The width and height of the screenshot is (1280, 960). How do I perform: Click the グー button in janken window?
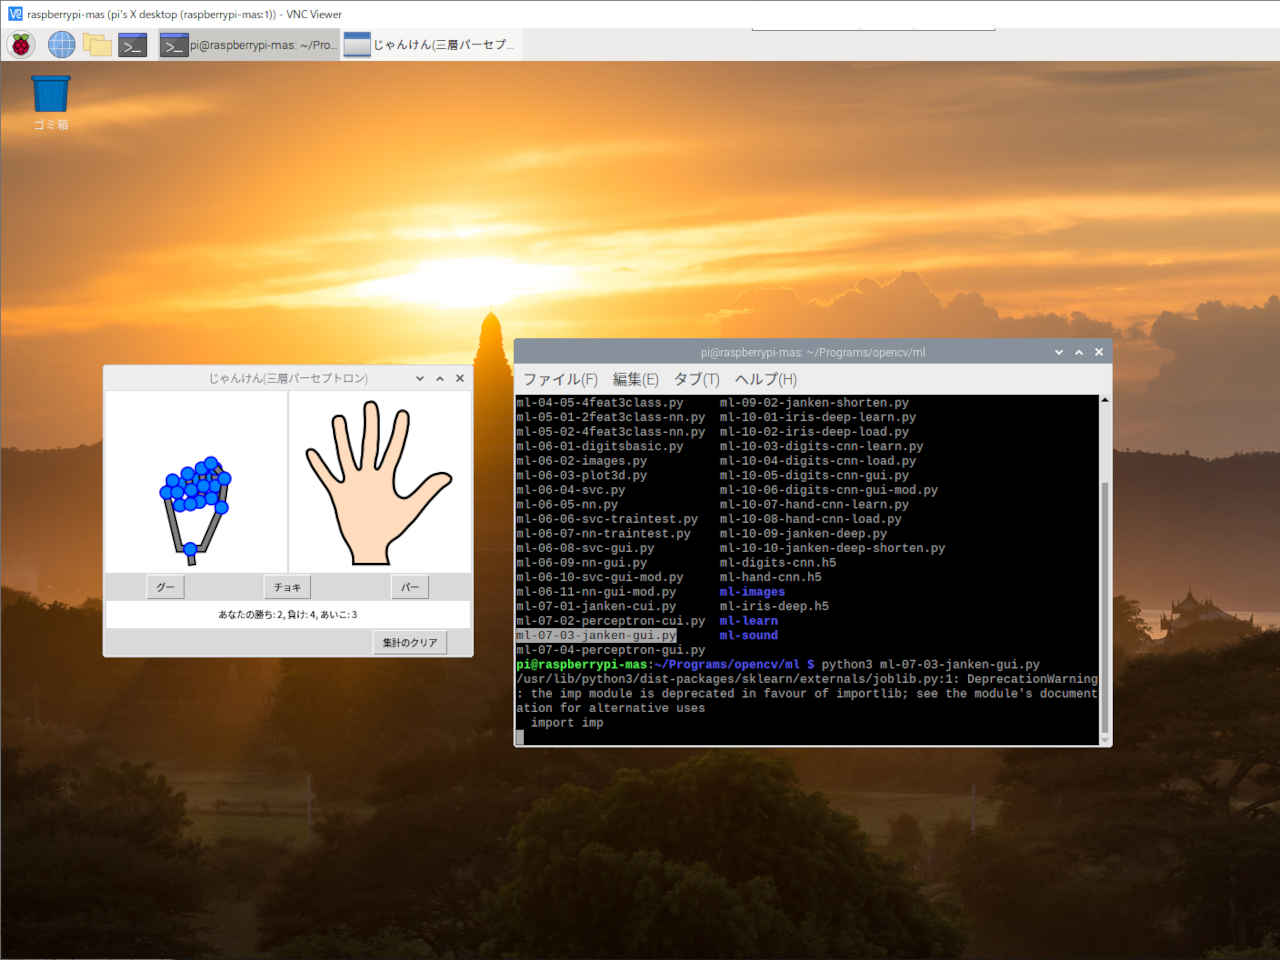pos(165,587)
